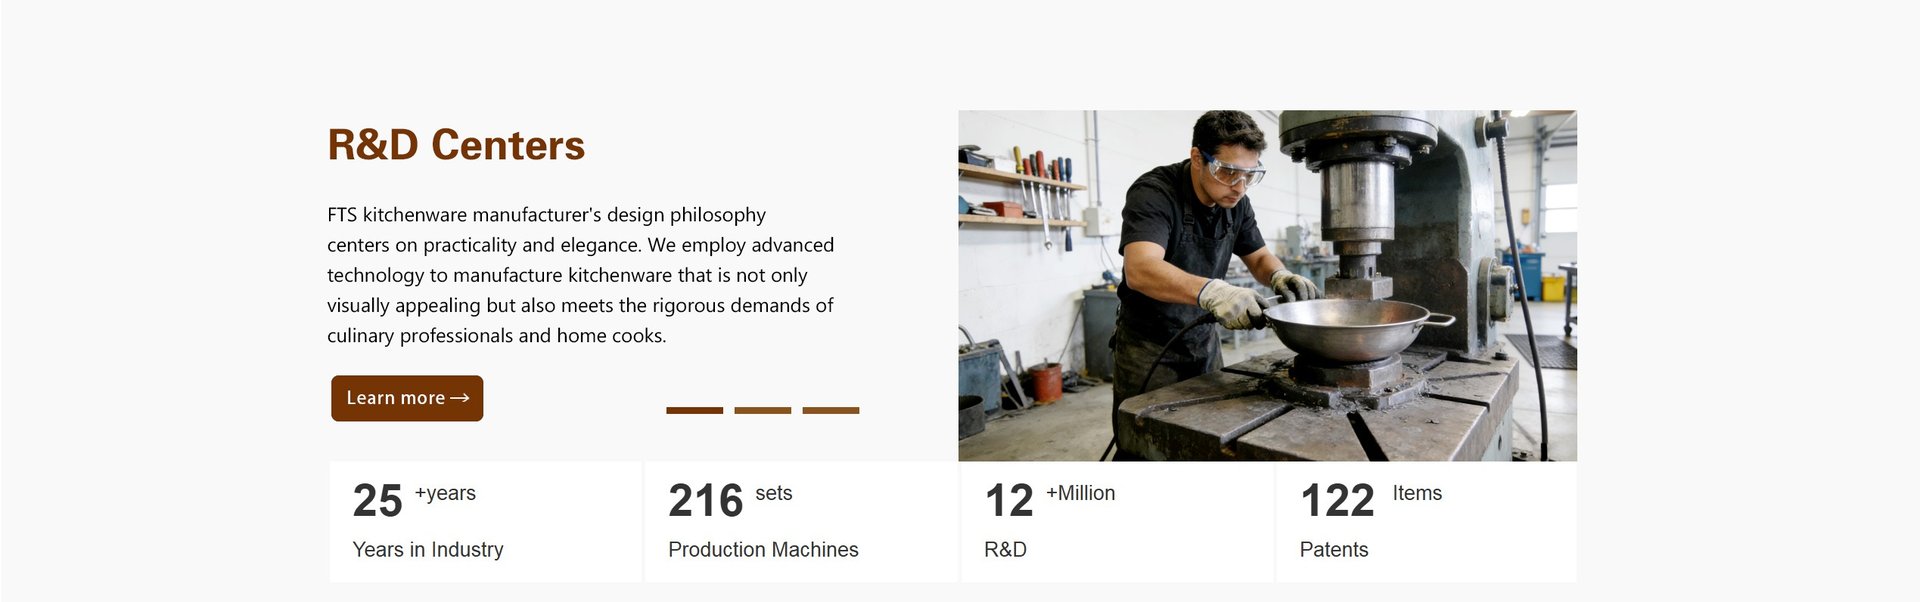The image size is (1920, 602).
Task: Select the R&D label under 12
Action: pos(1005,549)
